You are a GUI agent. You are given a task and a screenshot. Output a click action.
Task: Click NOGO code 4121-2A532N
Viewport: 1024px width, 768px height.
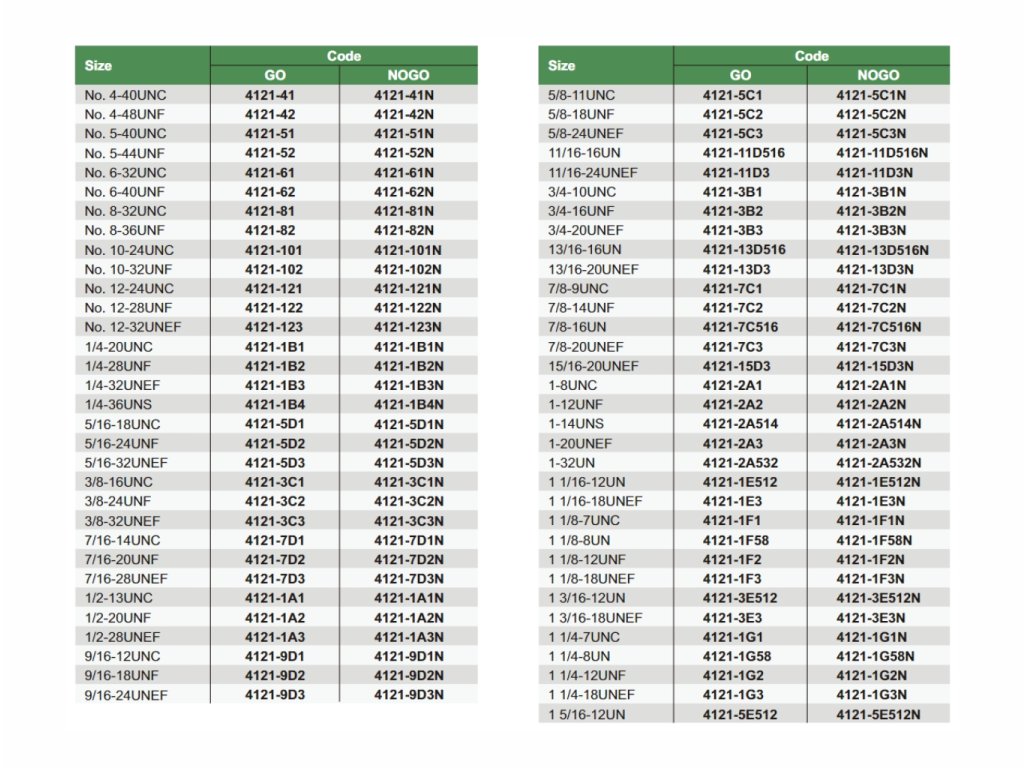880,463
